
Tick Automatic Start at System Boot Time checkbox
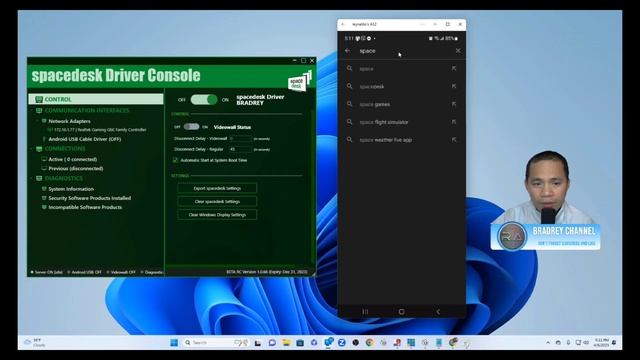pyautogui.click(x=176, y=160)
